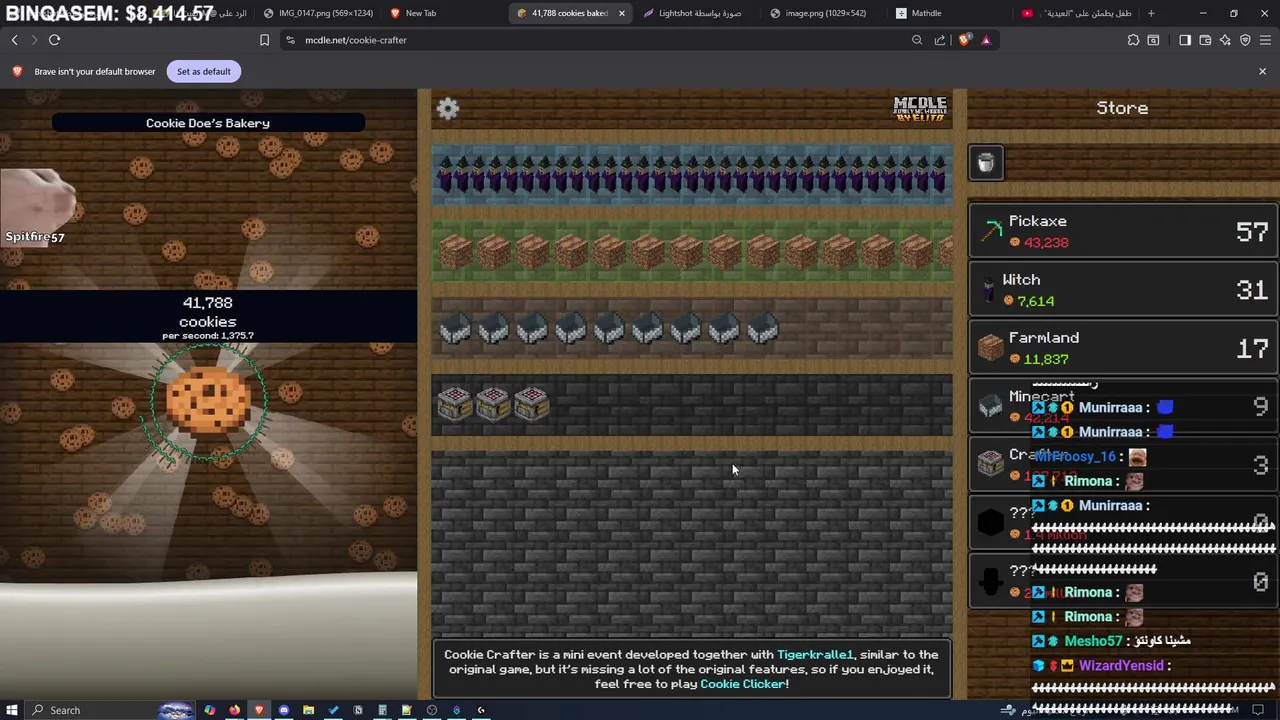Click Set as default button
The image size is (1280, 720).
click(x=203, y=71)
